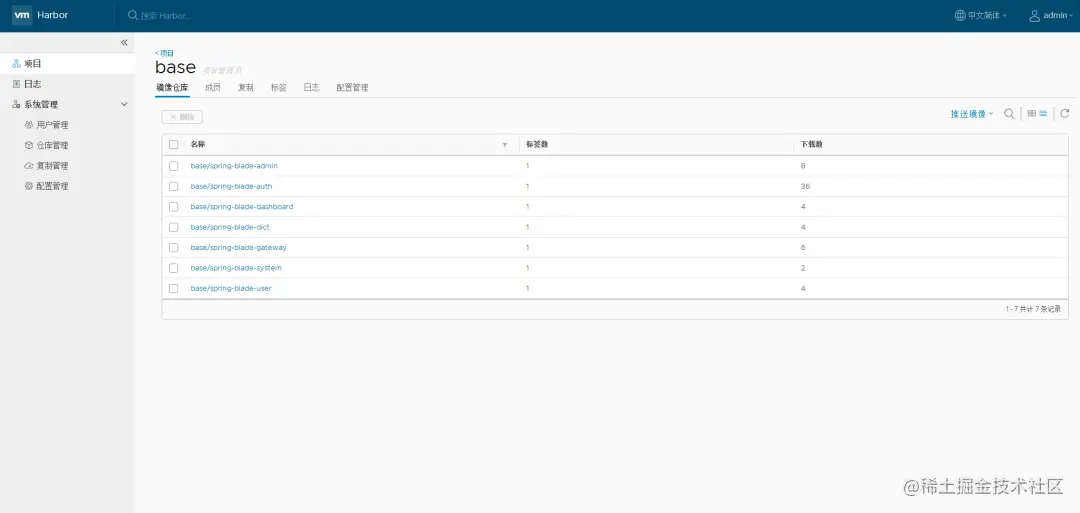Go back via the 项目 breadcrumb link
This screenshot has height=513, width=1080.
pyautogui.click(x=165, y=53)
